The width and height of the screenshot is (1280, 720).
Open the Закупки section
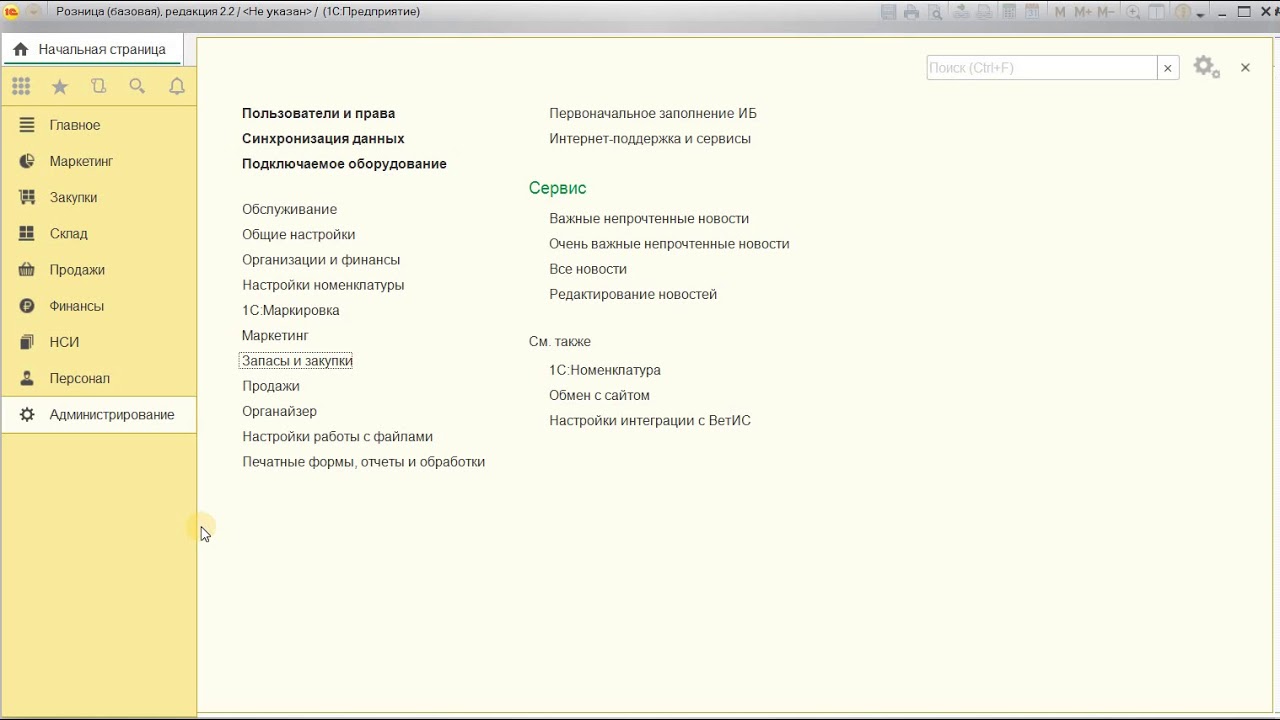(99, 197)
